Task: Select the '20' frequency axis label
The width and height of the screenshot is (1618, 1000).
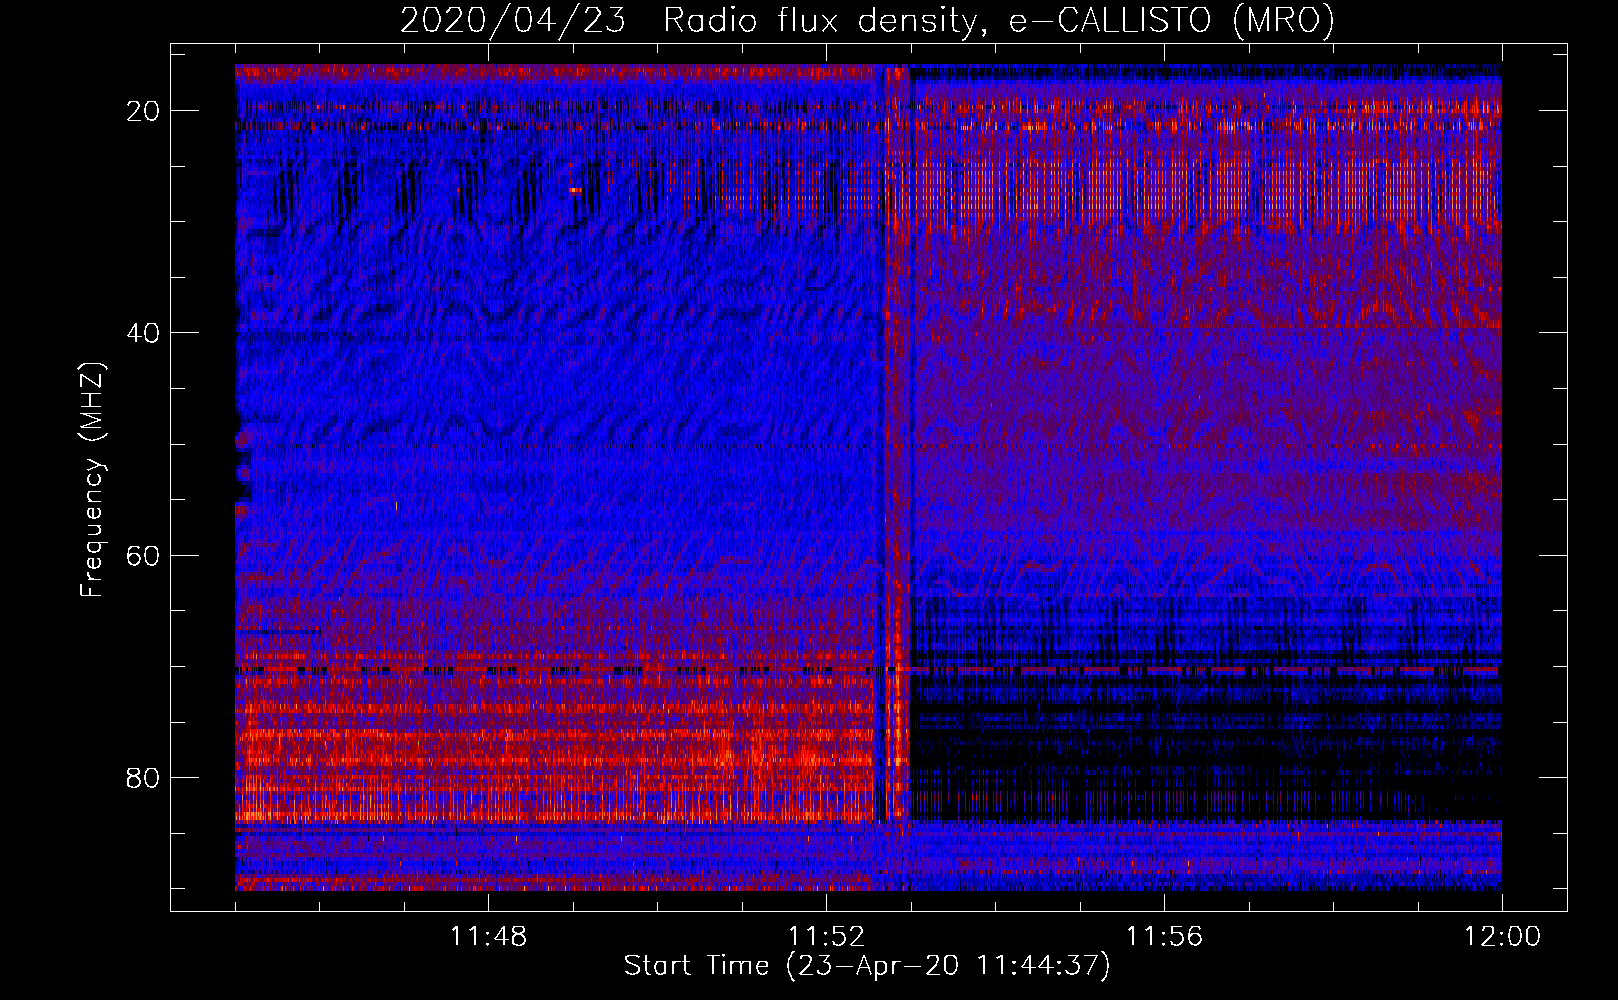Action: point(143,111)
